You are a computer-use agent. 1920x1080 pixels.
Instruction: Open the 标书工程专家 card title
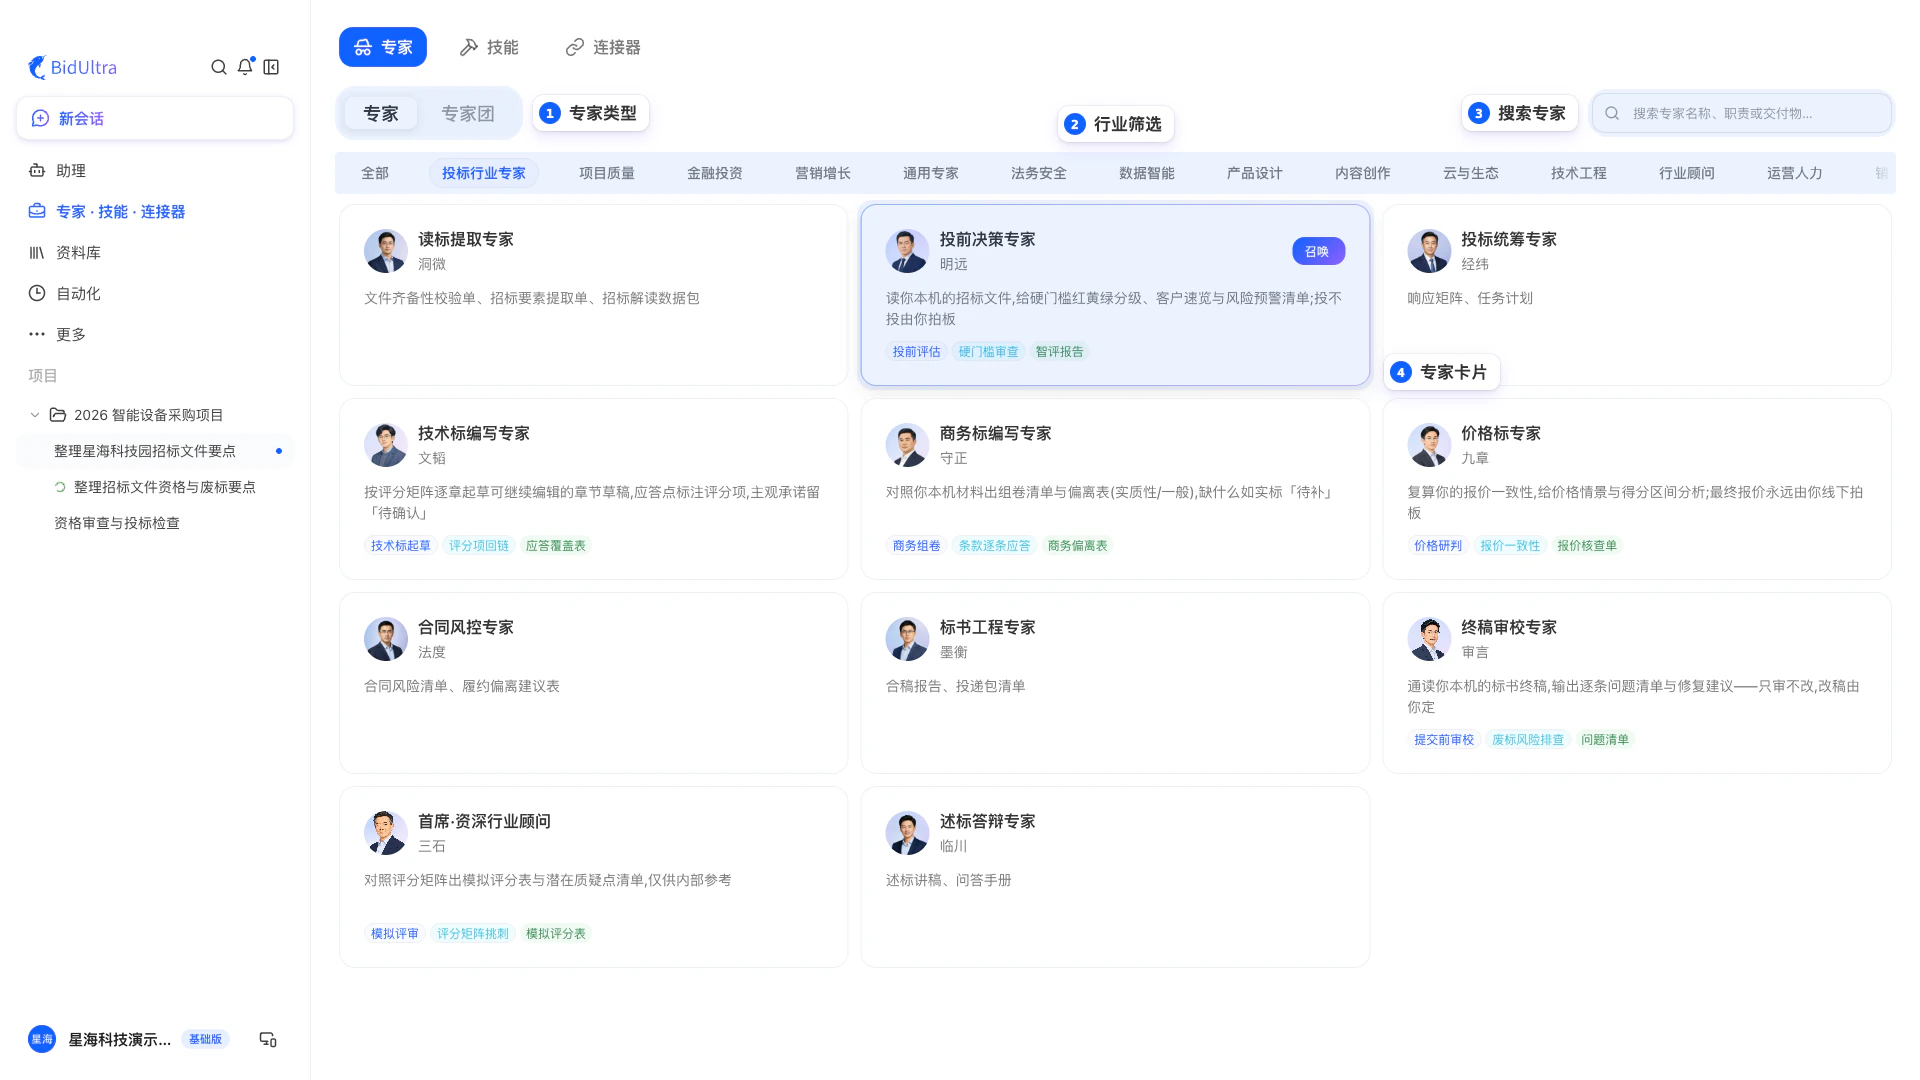(x=987, y=627)
